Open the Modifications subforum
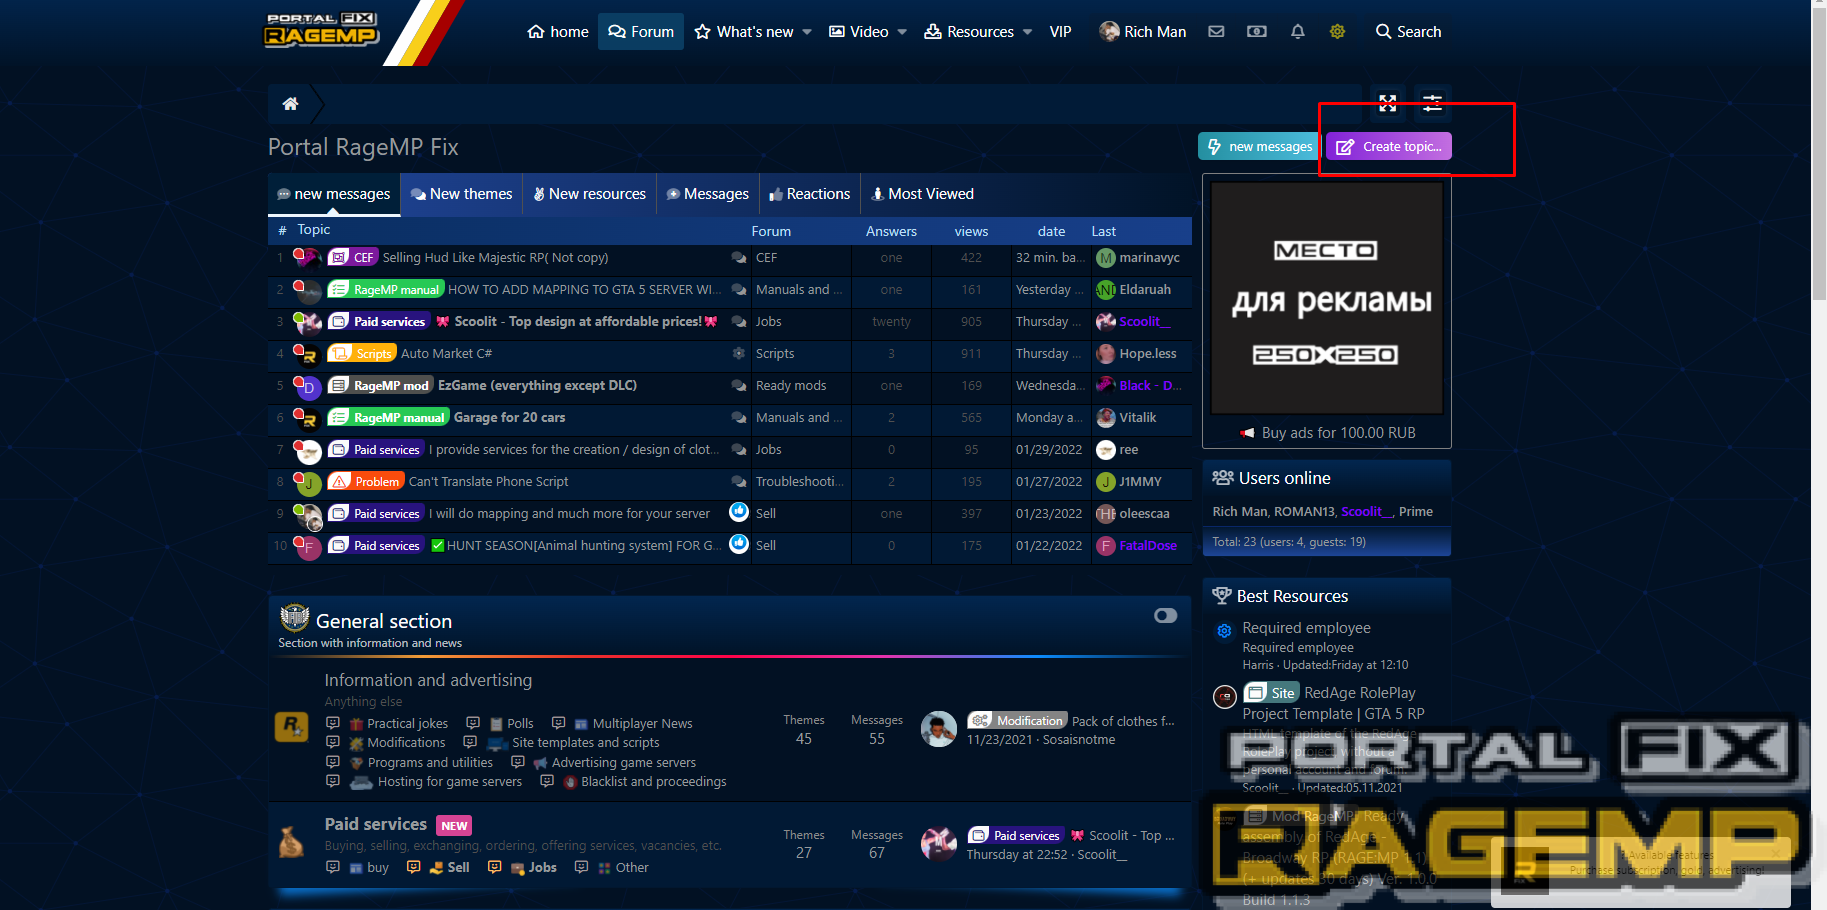The width and height of the screenshot is (1827, 910). [x=406, y=743]
